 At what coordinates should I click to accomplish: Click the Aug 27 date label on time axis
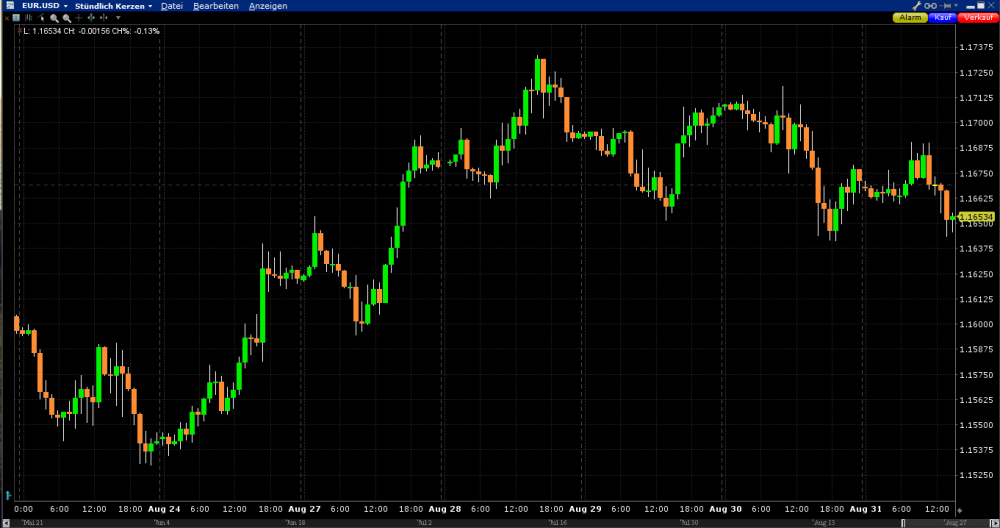pyautogui.click(x=305, y=510)
